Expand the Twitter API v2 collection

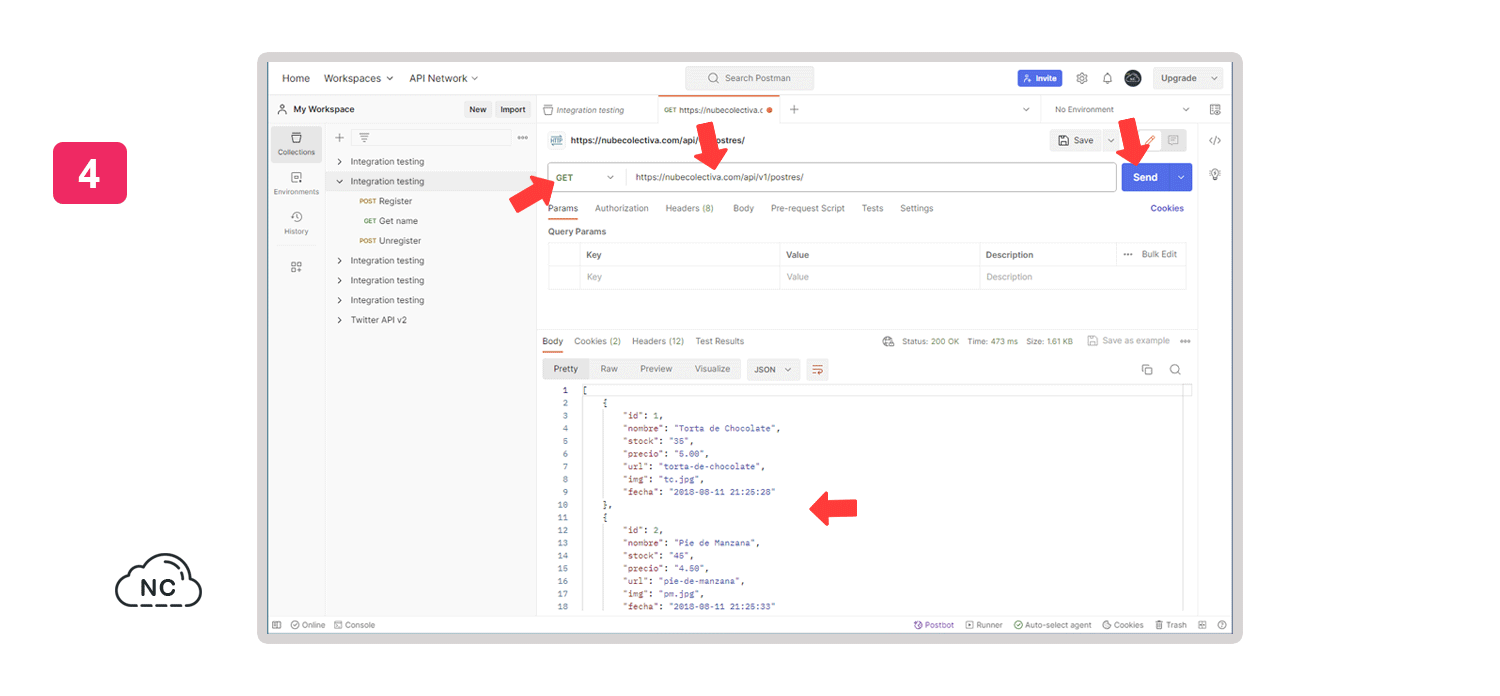340,320
